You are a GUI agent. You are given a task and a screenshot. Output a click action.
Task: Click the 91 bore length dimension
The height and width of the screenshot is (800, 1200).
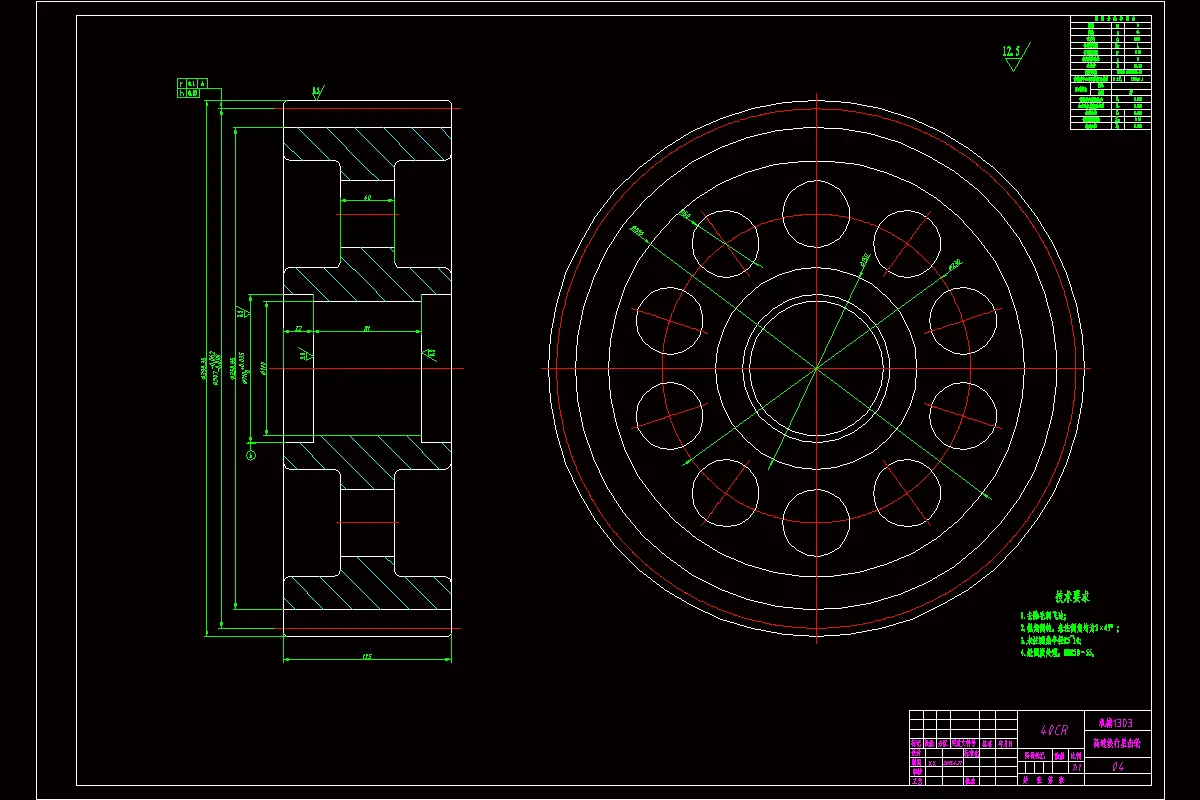coord(367,327)
